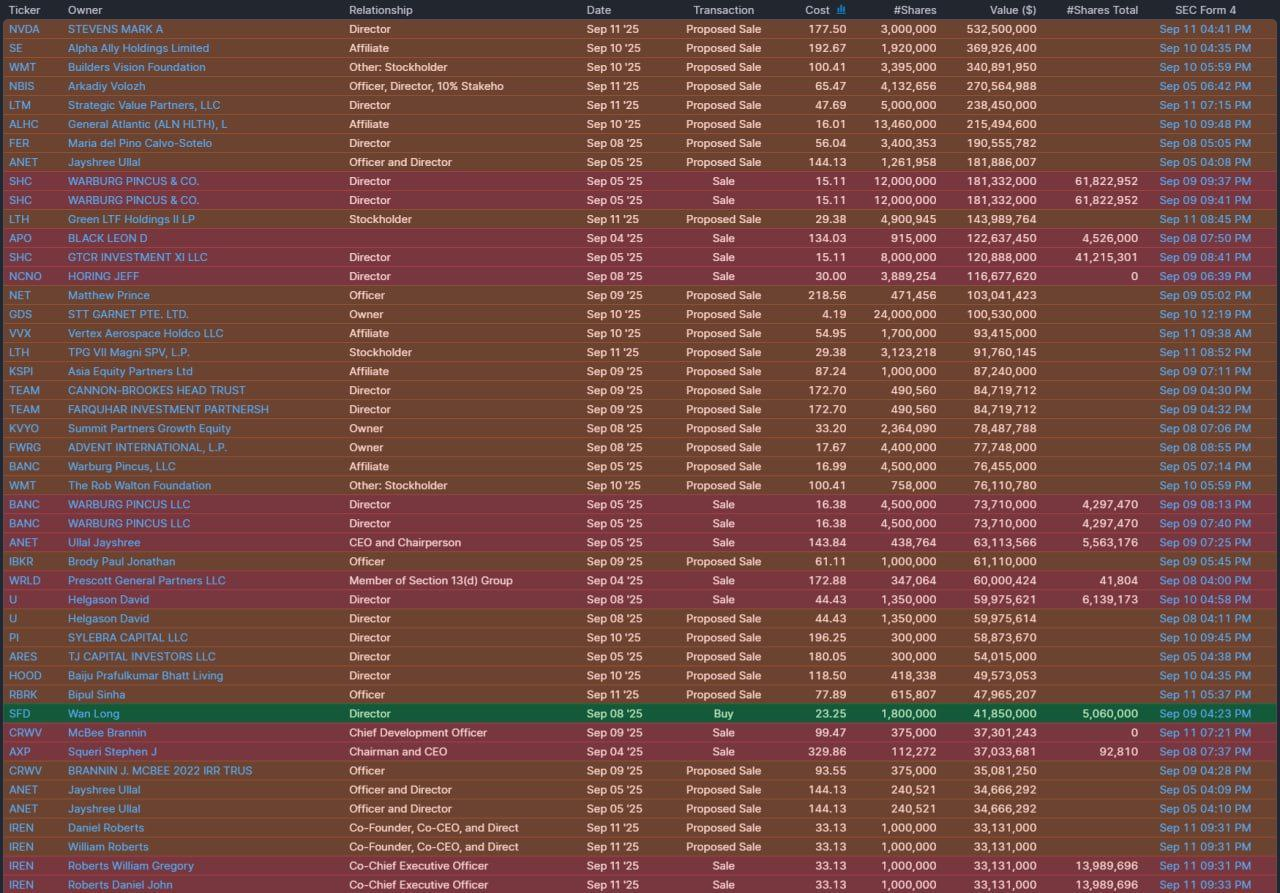
Task: Open the SFD ticker link
Action: click(x=20, y=713)
